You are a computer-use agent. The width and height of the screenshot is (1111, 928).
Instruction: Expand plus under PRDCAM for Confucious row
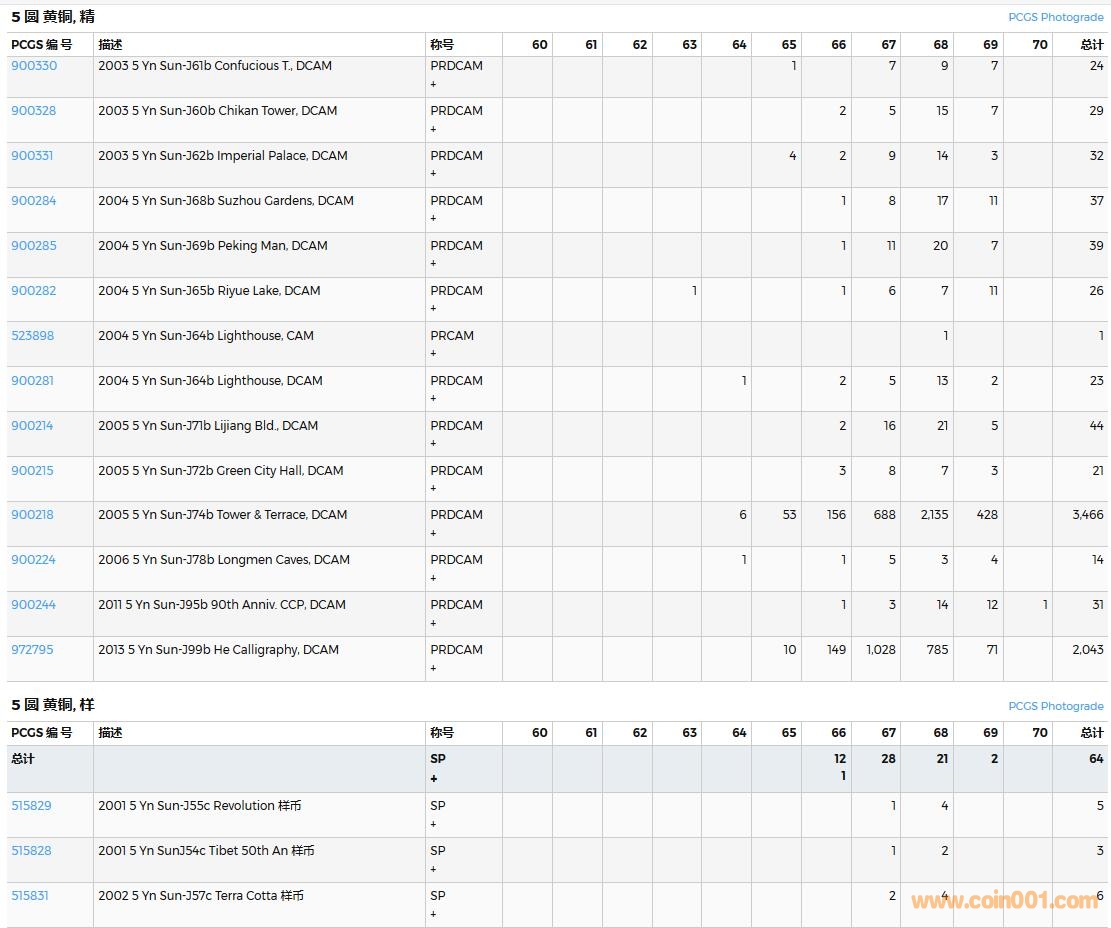(x=433, y=84)
